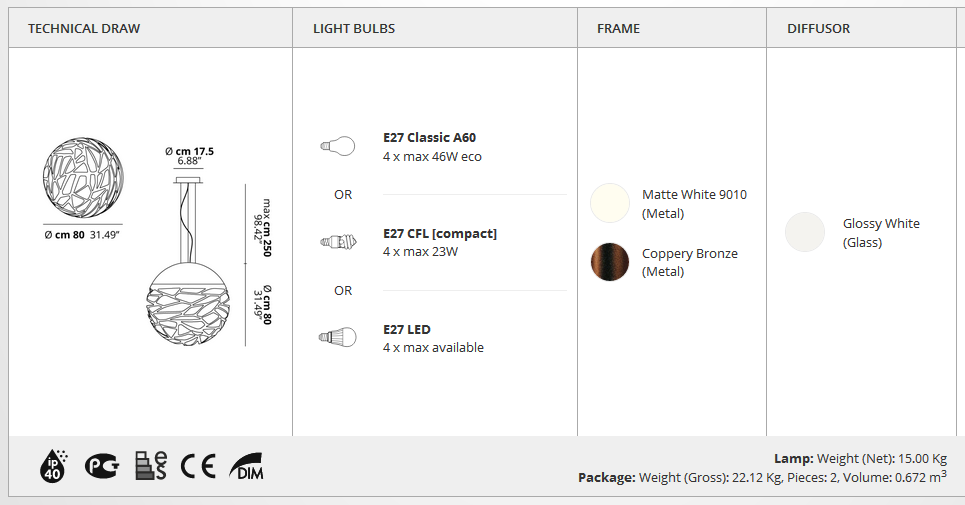This screenshot has width=965, height=505.
Task: Click the DIM dimmable icon
Action: 246,466
